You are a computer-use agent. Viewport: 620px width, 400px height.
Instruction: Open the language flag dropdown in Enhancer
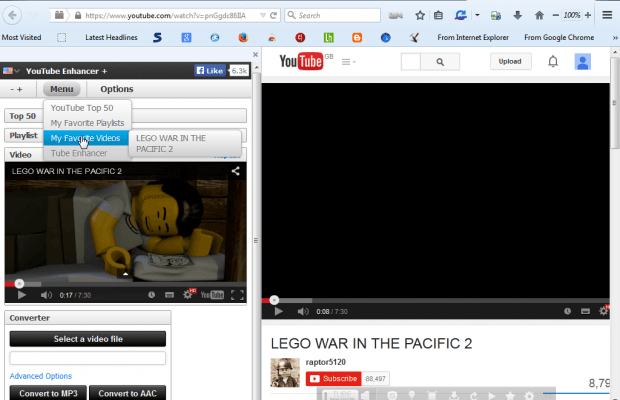[11, 71]
